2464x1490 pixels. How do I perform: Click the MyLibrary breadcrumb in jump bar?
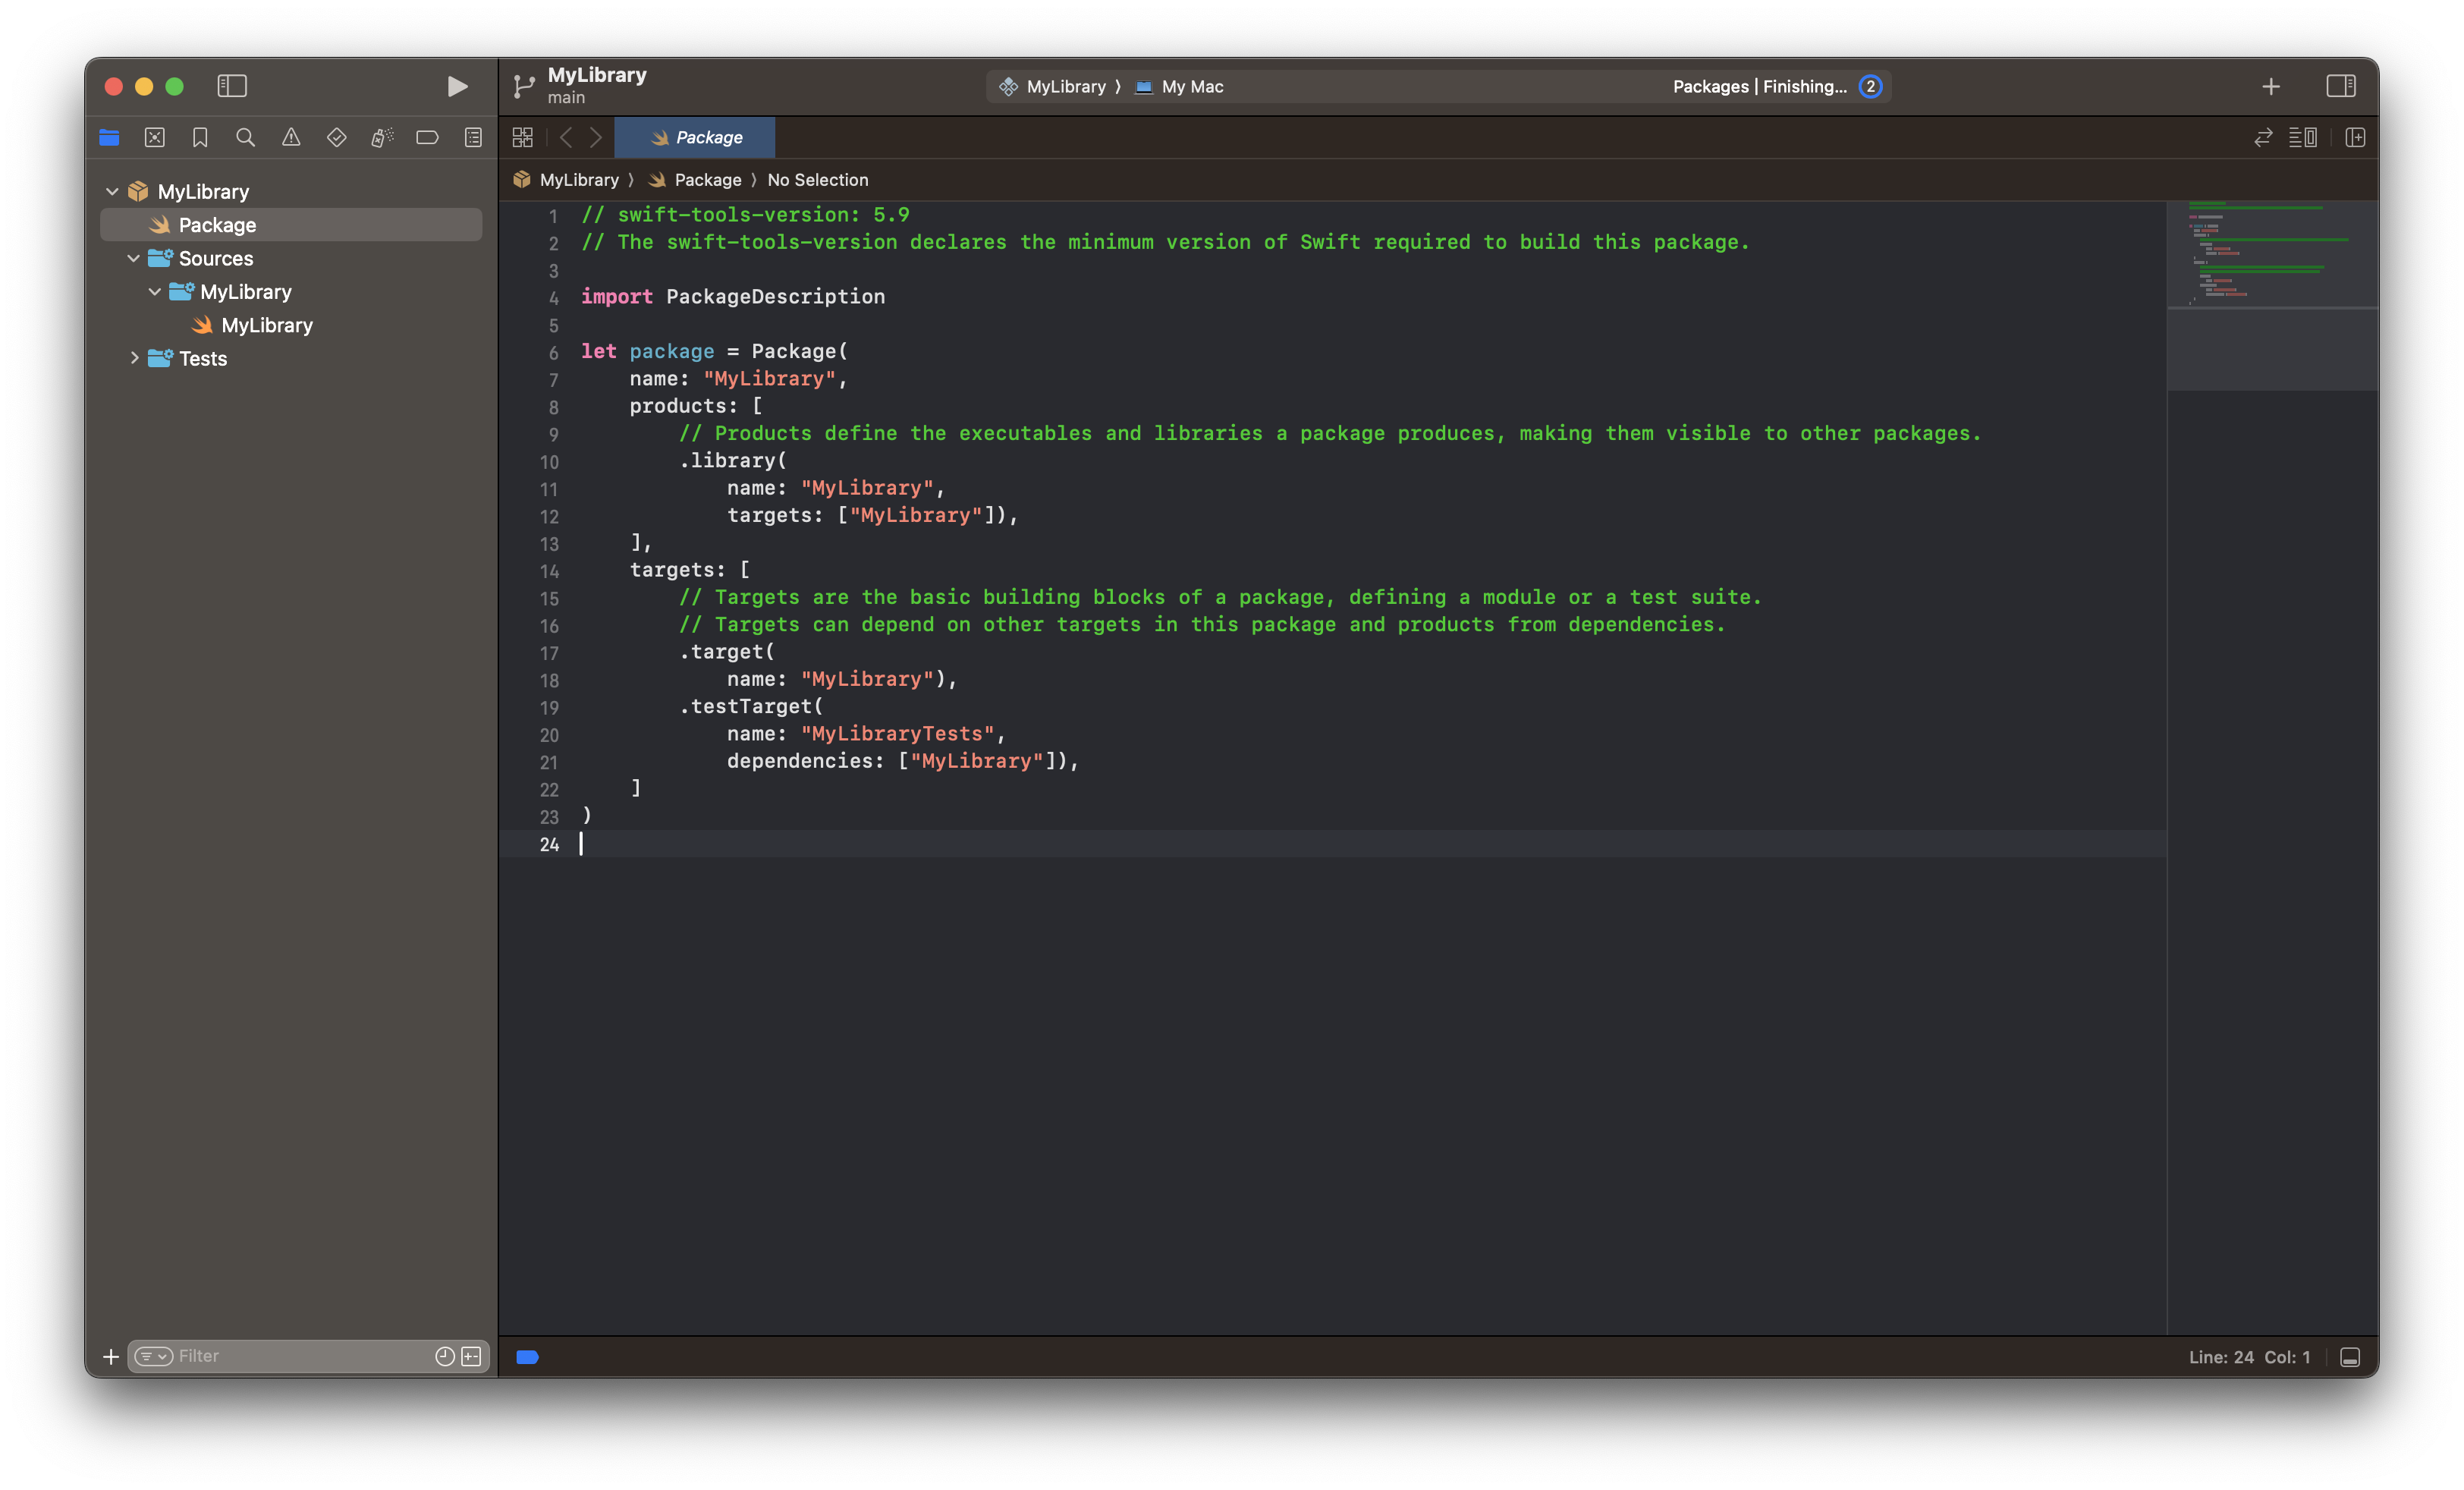point(578,180)
